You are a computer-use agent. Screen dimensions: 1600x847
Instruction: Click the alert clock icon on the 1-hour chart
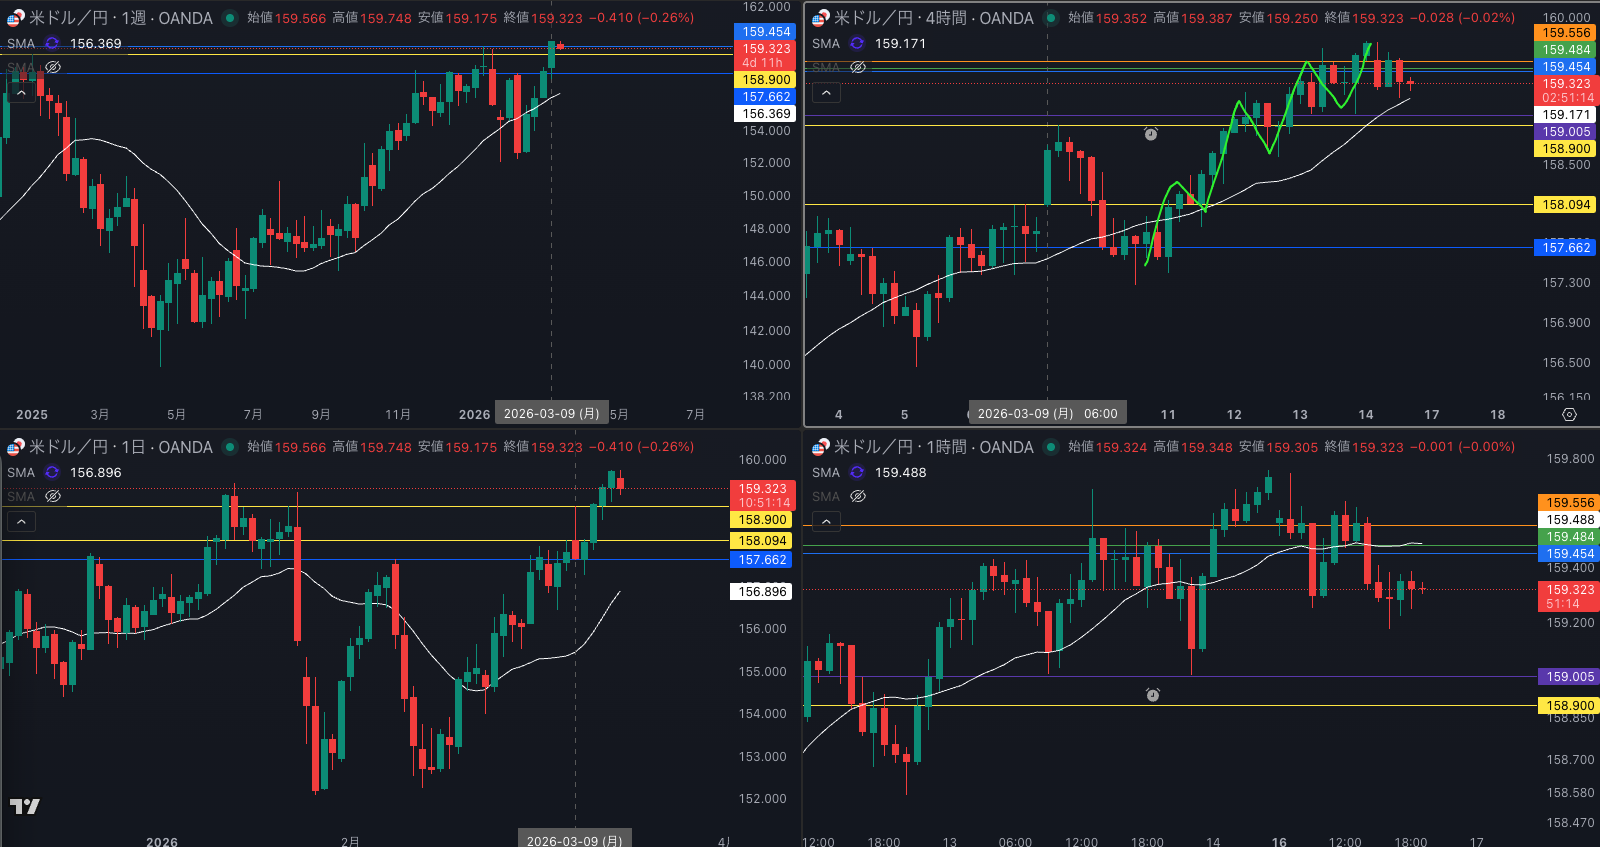click(1152, 694)
